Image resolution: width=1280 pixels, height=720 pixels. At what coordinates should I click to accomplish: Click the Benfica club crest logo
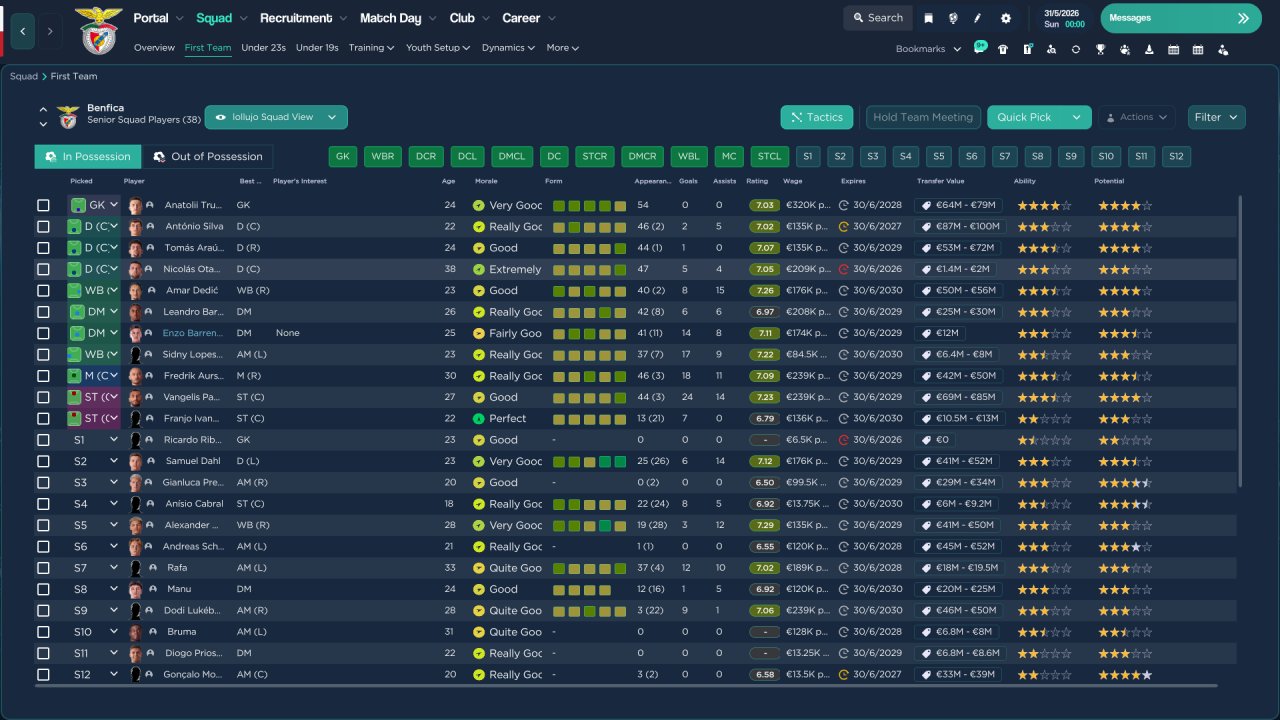(99, 30)
